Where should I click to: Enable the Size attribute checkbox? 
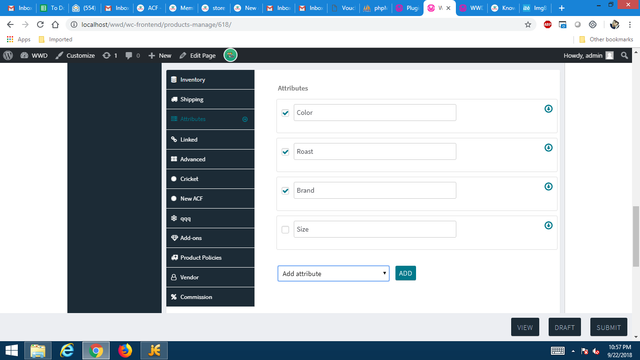[285, 229]
